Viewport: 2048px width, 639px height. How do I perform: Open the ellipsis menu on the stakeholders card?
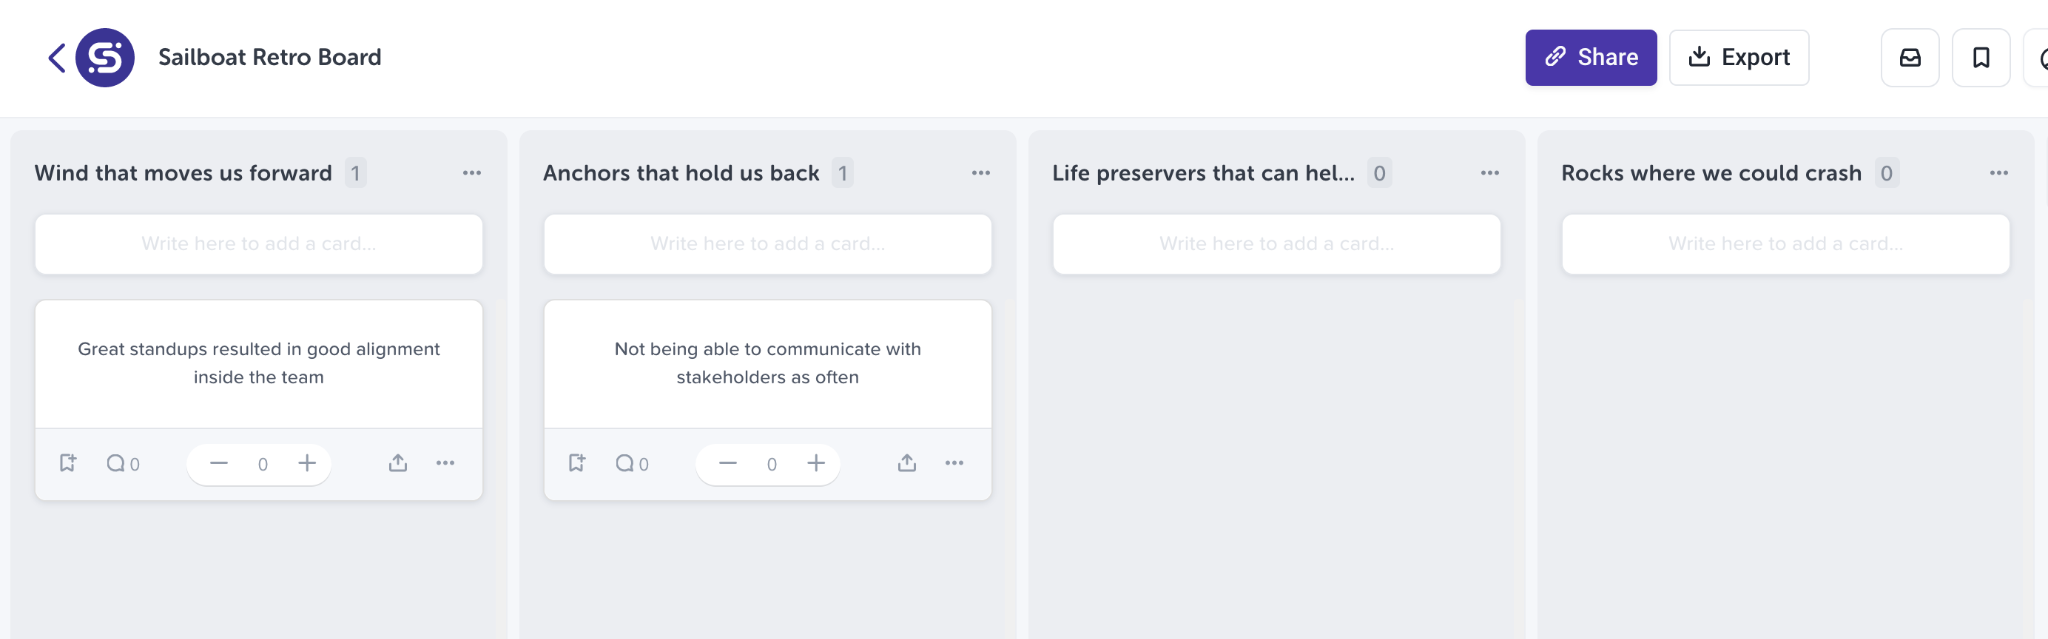point(955,463)
